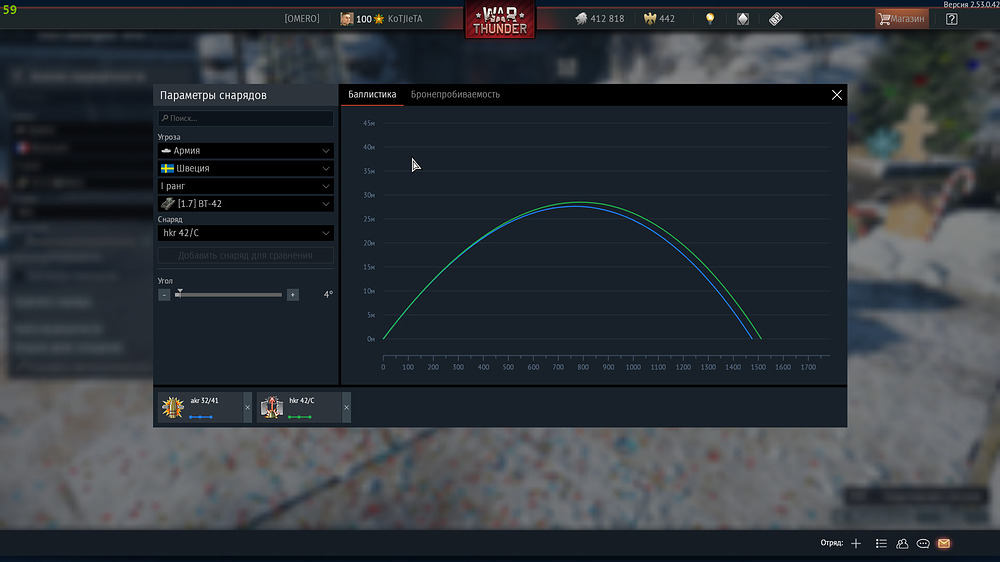1000x562 pixels.
Task: Click the lightbulb icon in top bar
Action: (710, 19)
